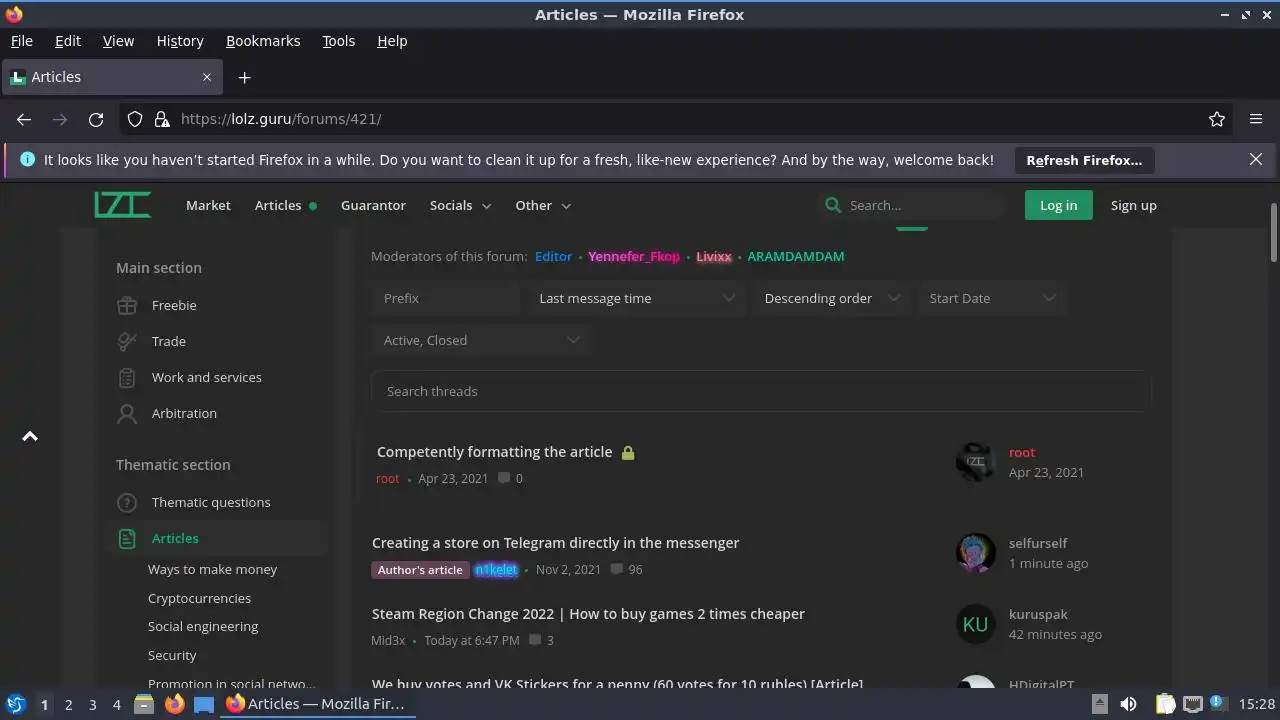Open the Descending order dropdown
The image size is (1280, 720).
831,298
